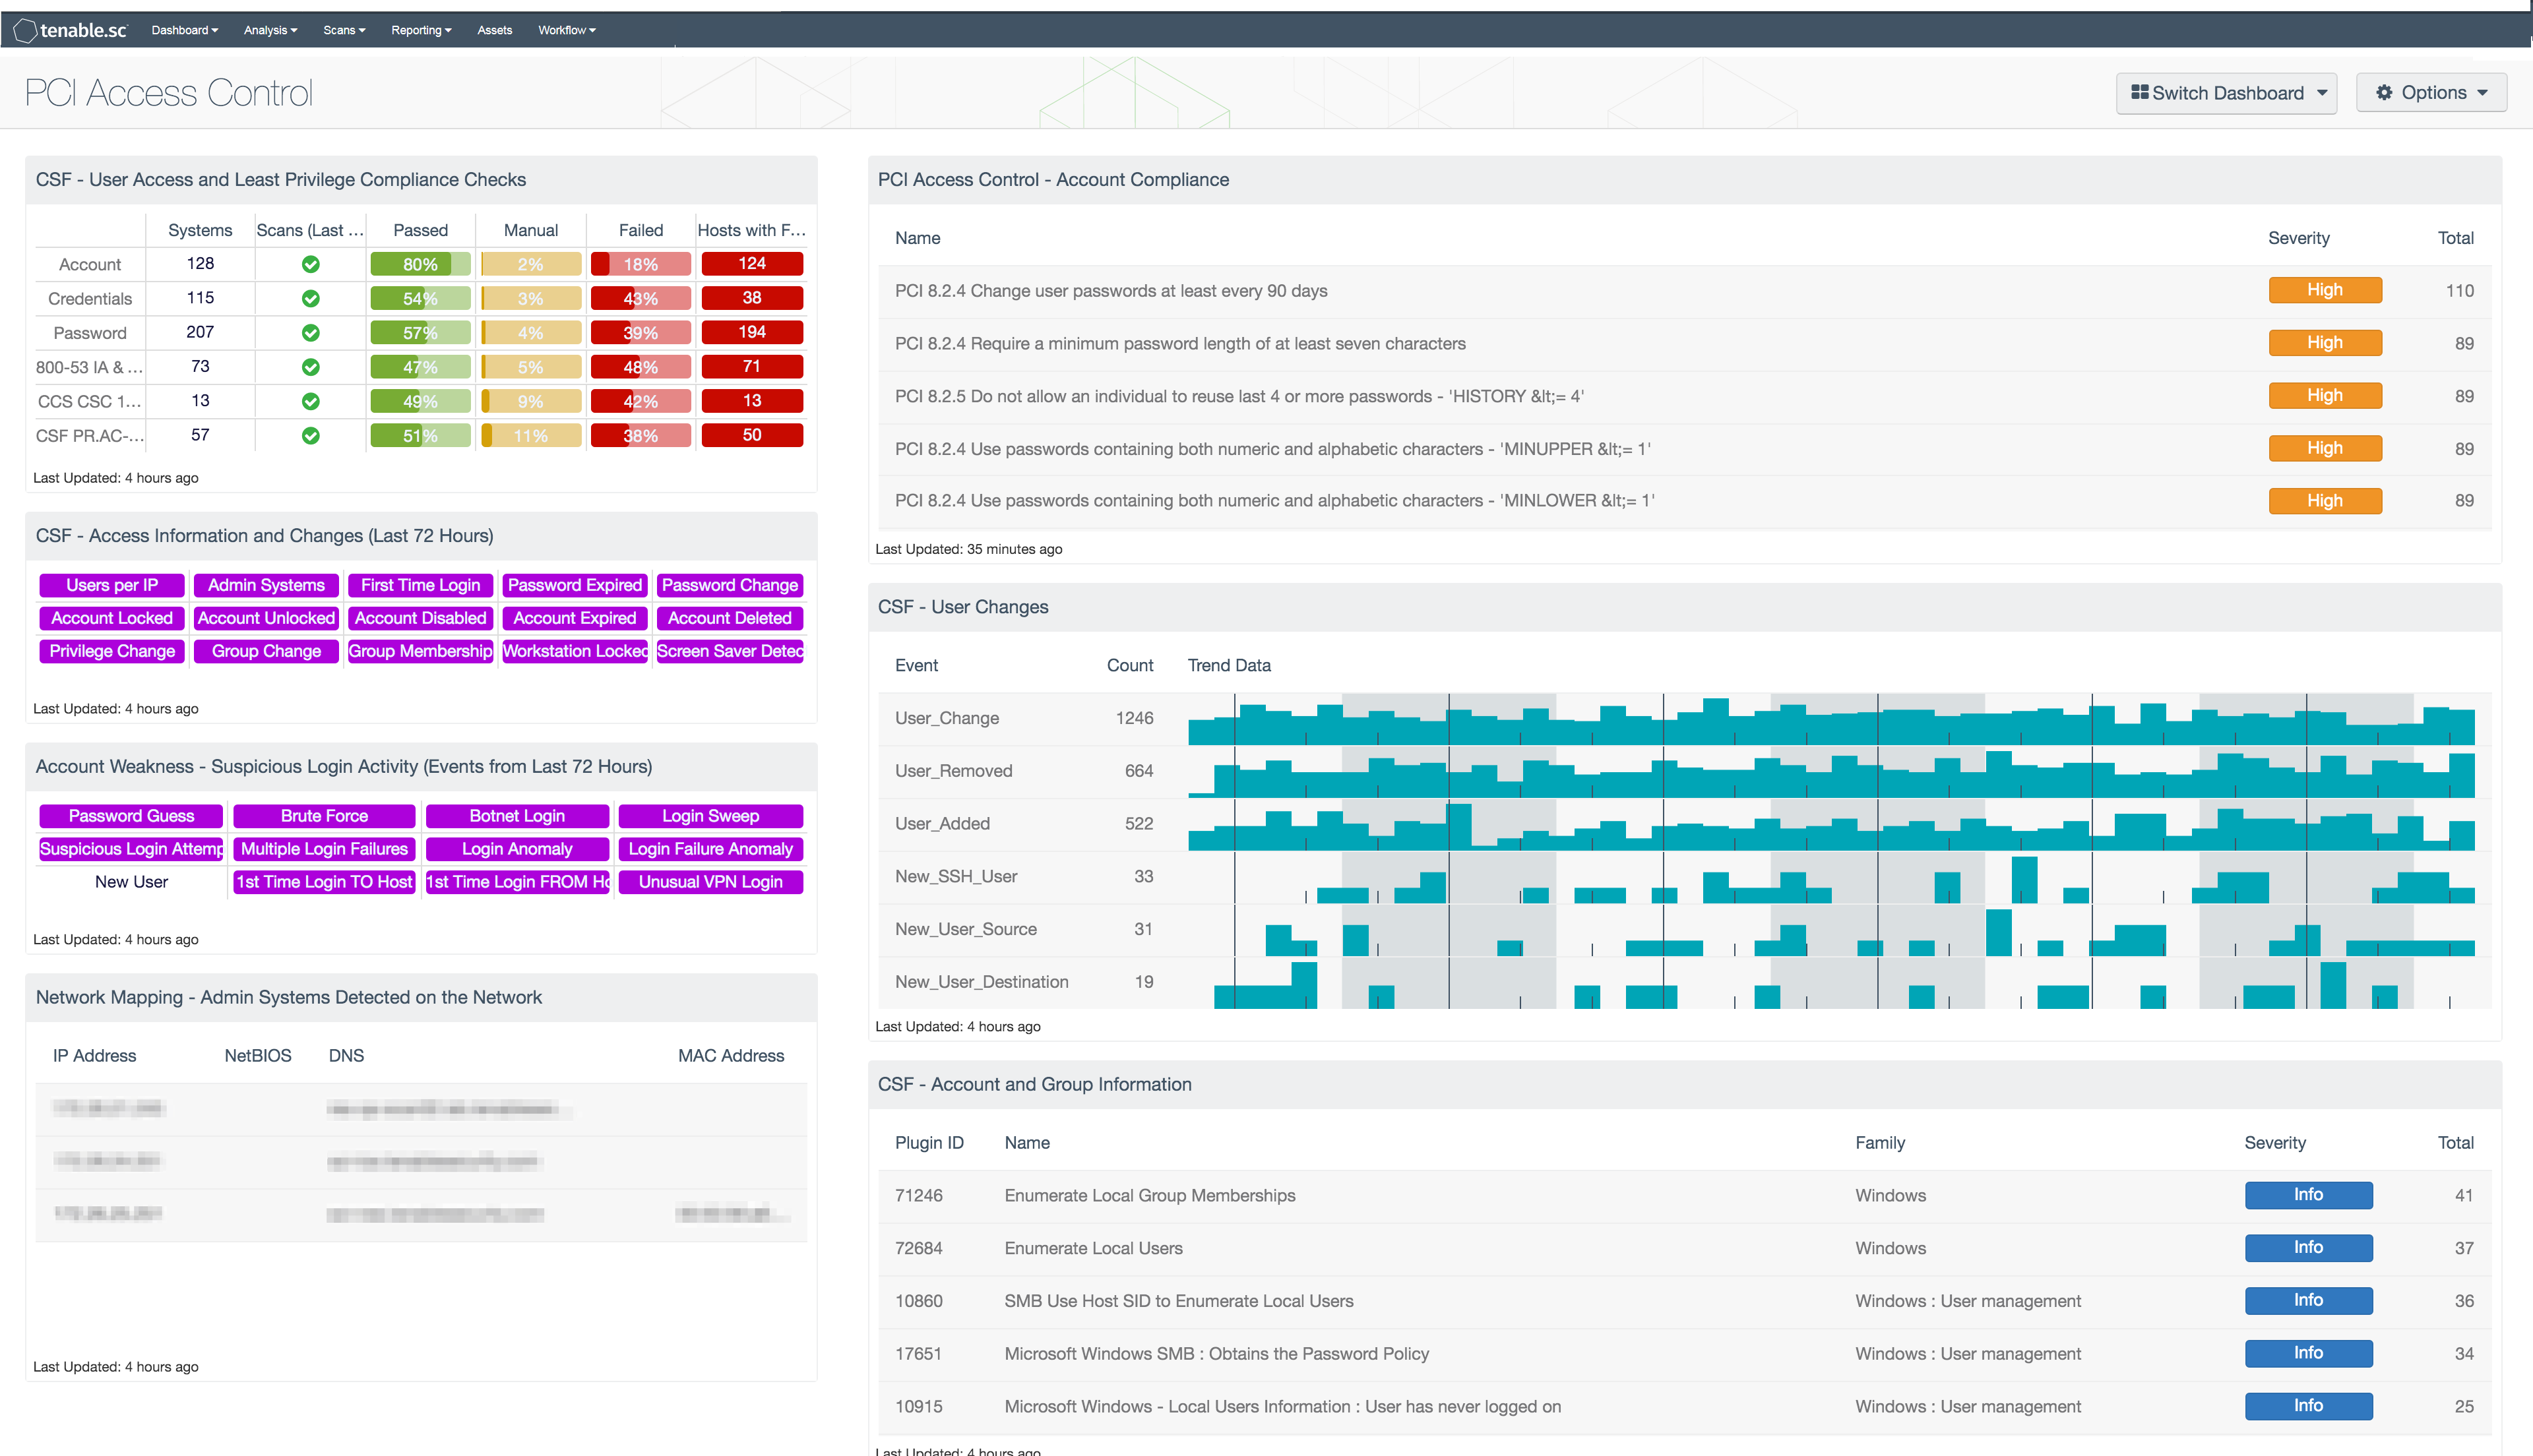Click the green check in Credentials row

click(x=310, y=298)
